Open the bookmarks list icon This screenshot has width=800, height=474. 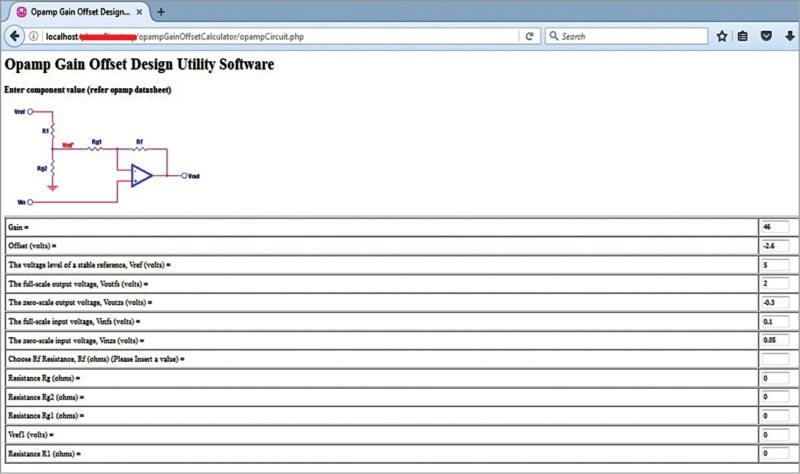pos(743,36)
